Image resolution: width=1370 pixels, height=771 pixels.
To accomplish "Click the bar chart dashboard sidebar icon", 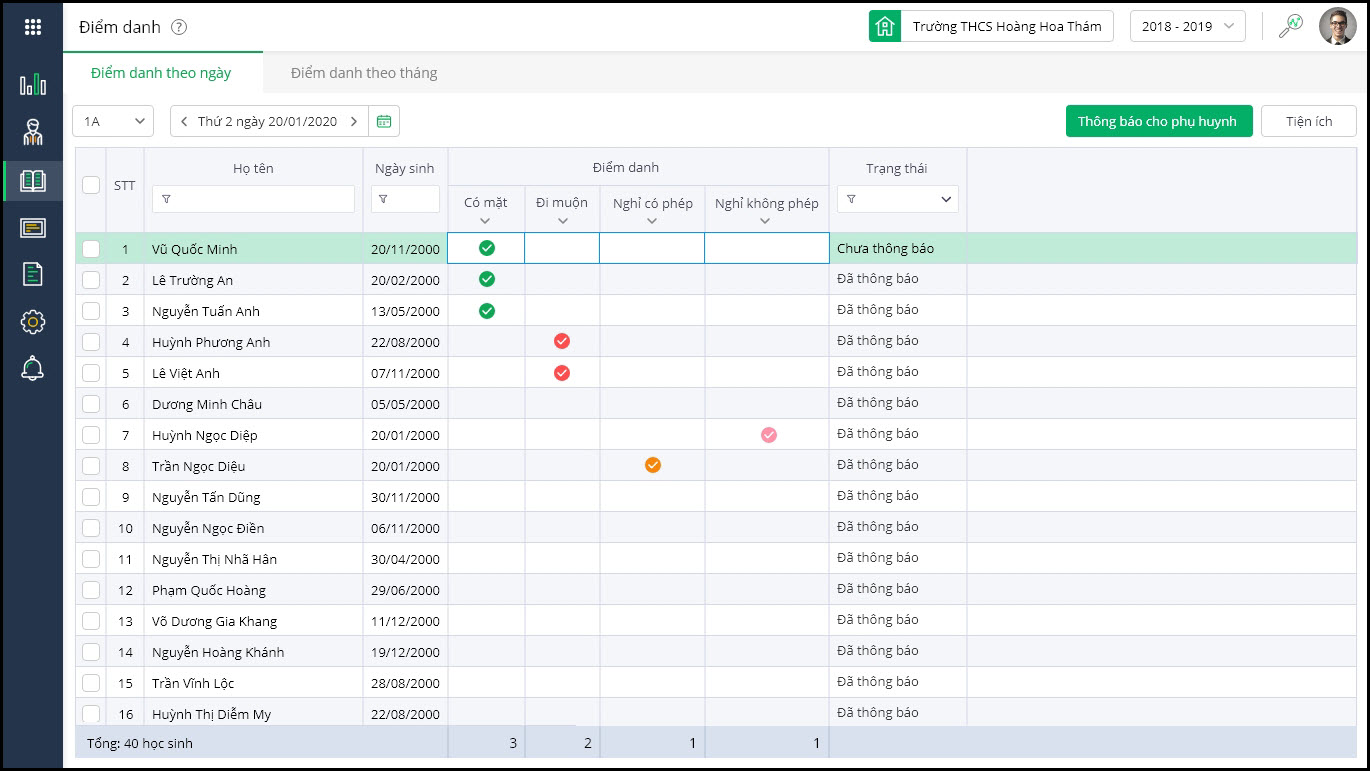I will 32,84.
